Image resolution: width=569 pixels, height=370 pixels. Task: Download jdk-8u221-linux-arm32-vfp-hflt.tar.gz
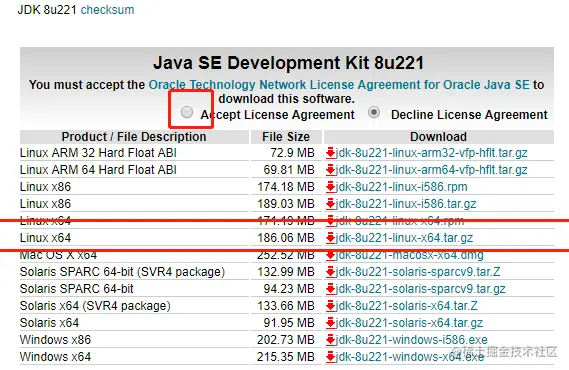[x=431, y=153]
